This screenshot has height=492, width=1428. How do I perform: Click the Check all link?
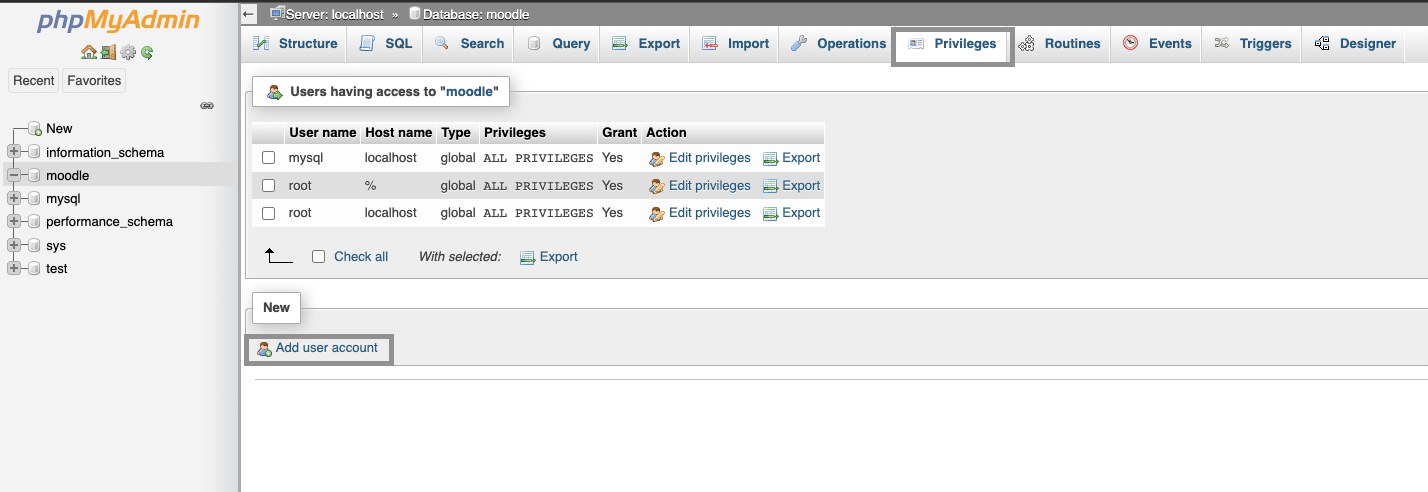361,257
